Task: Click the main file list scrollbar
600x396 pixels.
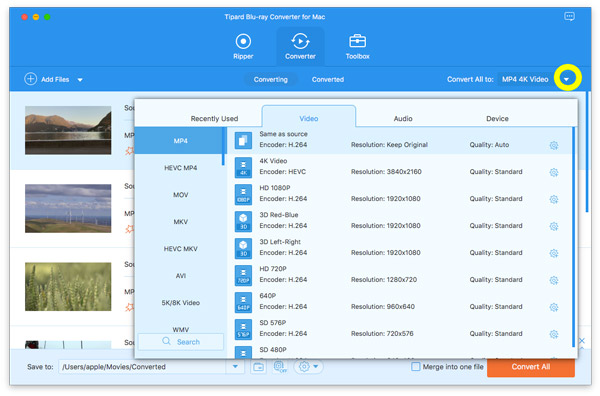Action: coord(587,152)
